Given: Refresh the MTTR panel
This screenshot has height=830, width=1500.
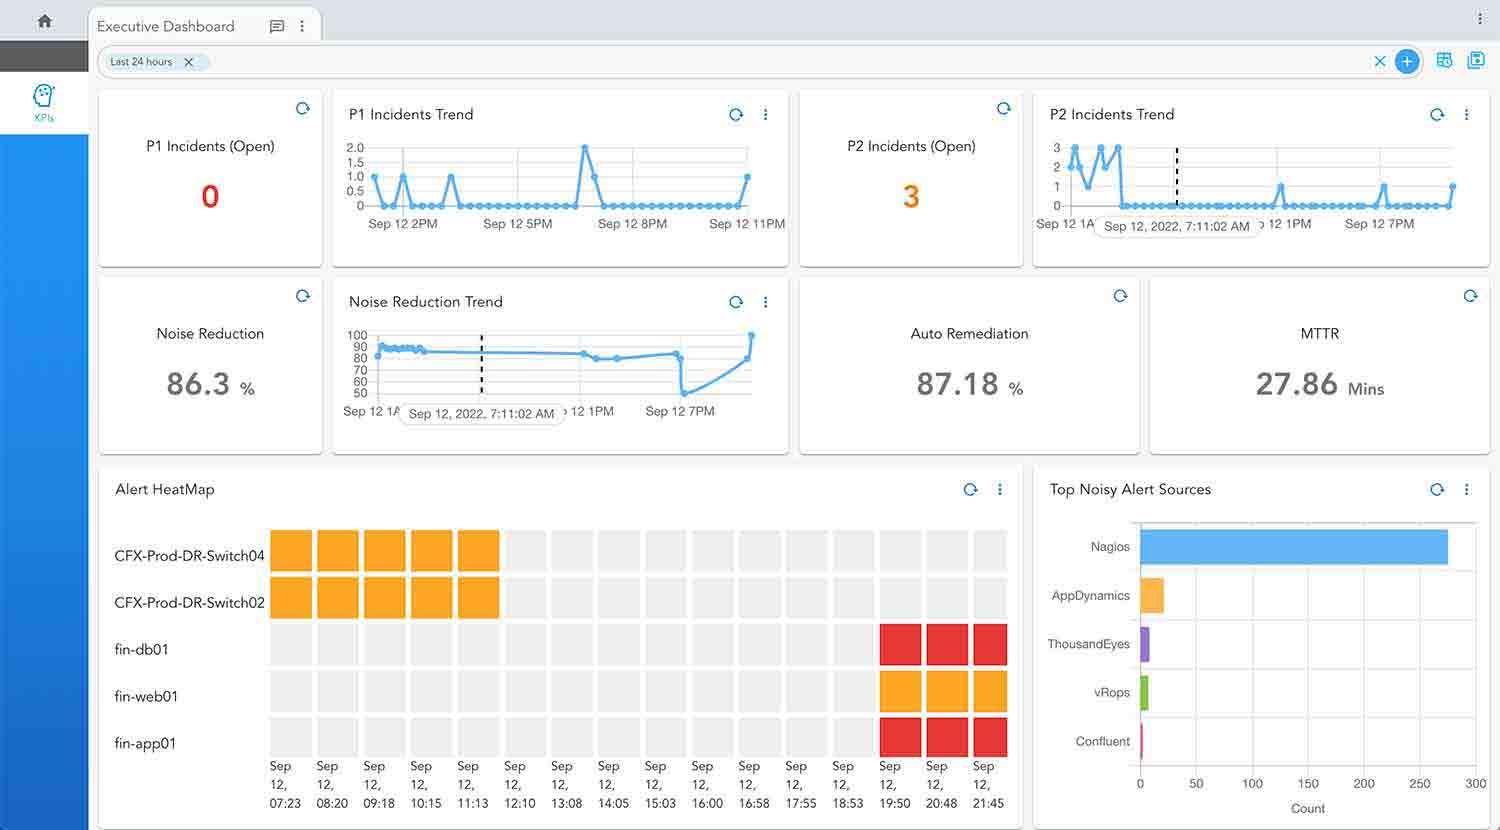Looking at the screenshot, I should pyautogui.click(x=1470, y=295).
